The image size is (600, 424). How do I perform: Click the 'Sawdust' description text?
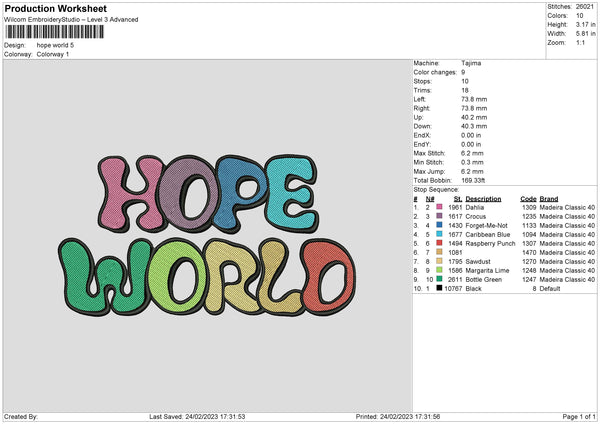tap(478, 262)
